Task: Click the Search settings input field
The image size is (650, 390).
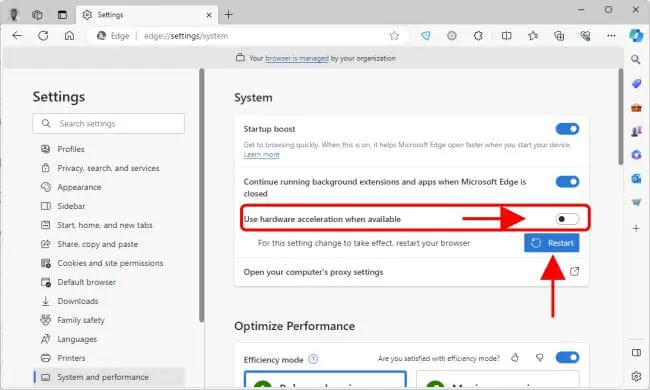Action: tap(109, 124)
